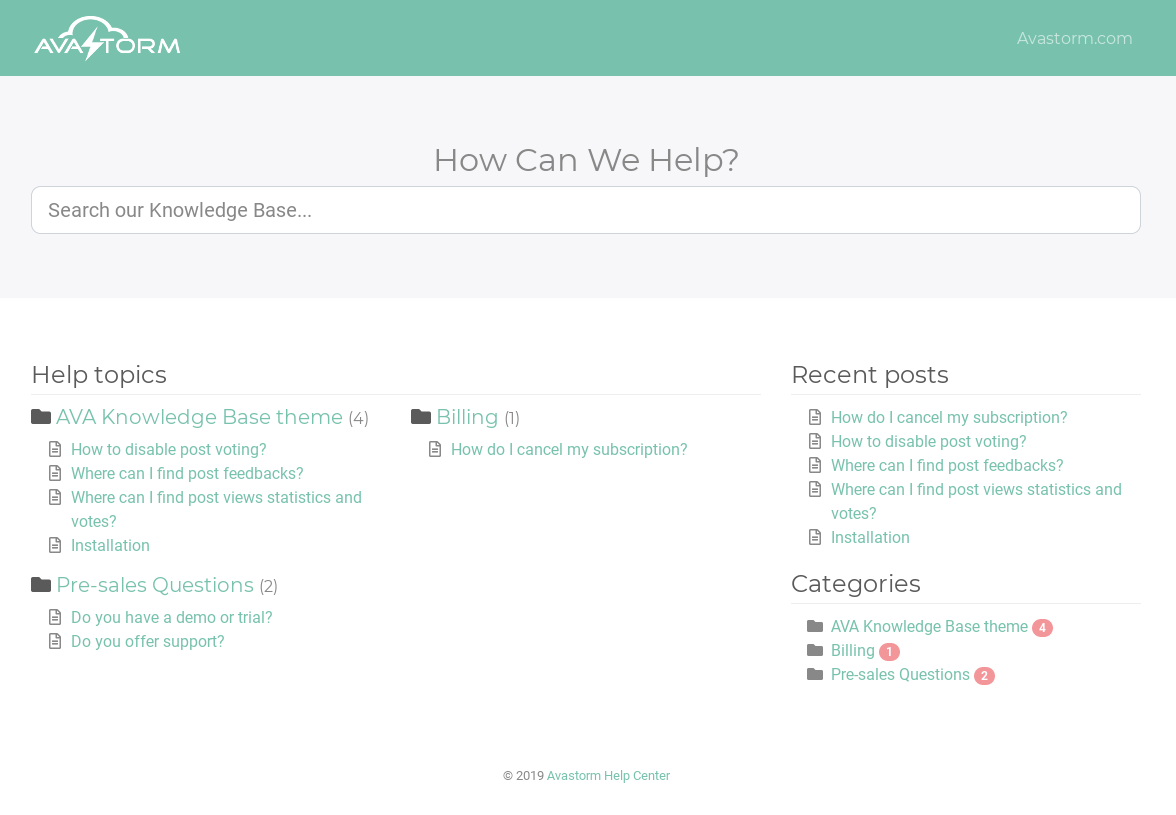The height and width of the screenshot is (815, 1176).
Task: Open 'How do I cancel my subscription?' in Recent posts
Action: pyautogui.click(x=949, y=417)
